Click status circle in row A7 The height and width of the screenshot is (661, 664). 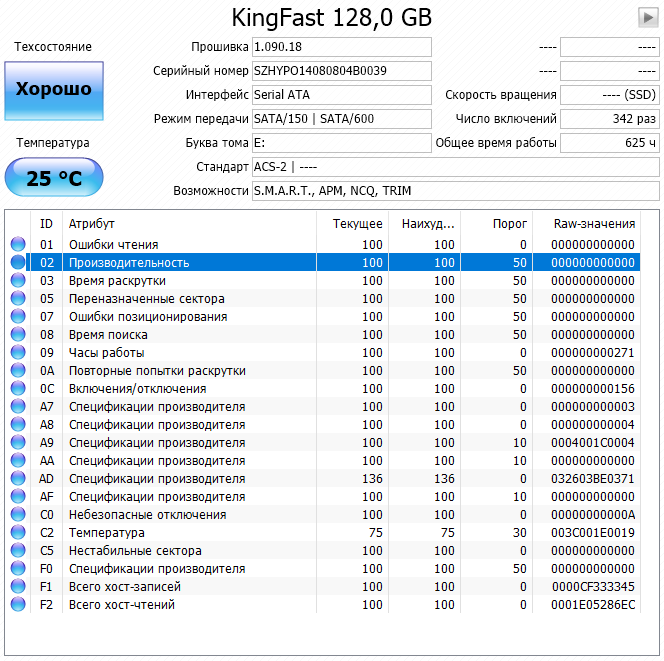pyautogui.click(x=18, y=406)
